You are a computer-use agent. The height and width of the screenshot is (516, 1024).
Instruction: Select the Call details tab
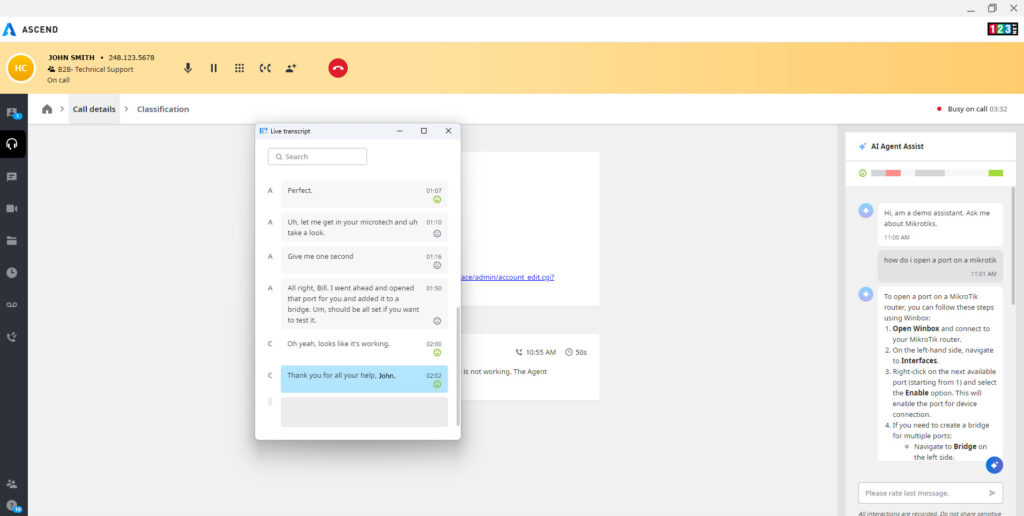point(94,109)
